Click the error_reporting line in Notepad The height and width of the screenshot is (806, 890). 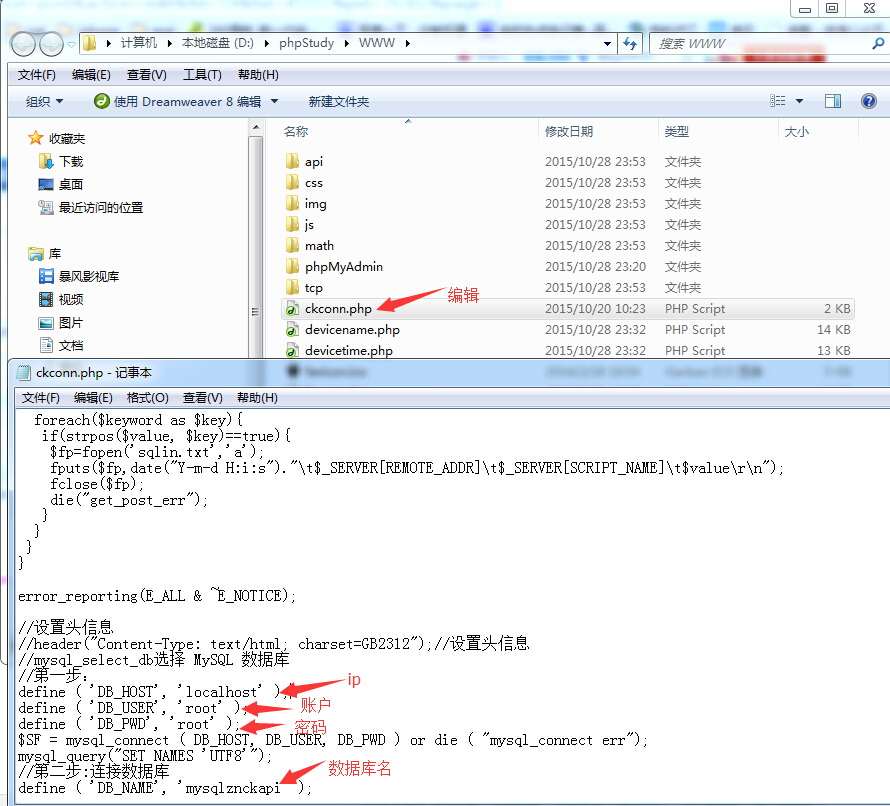click(157, 595)
